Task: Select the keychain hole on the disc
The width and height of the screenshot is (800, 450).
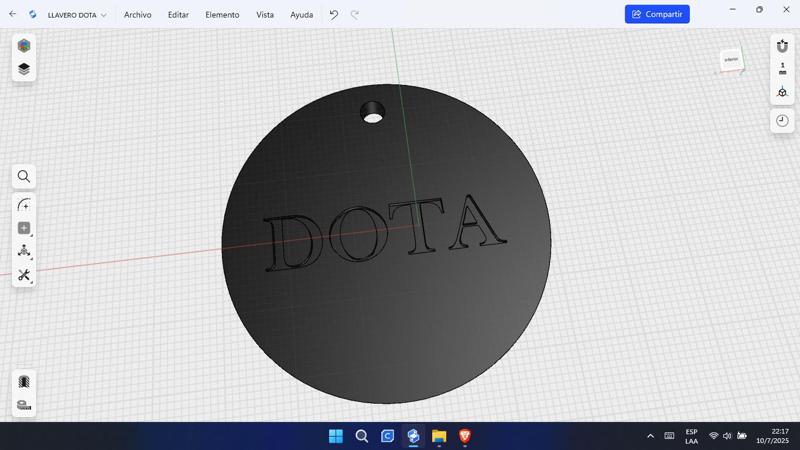Action: click(x=372, y=112)
